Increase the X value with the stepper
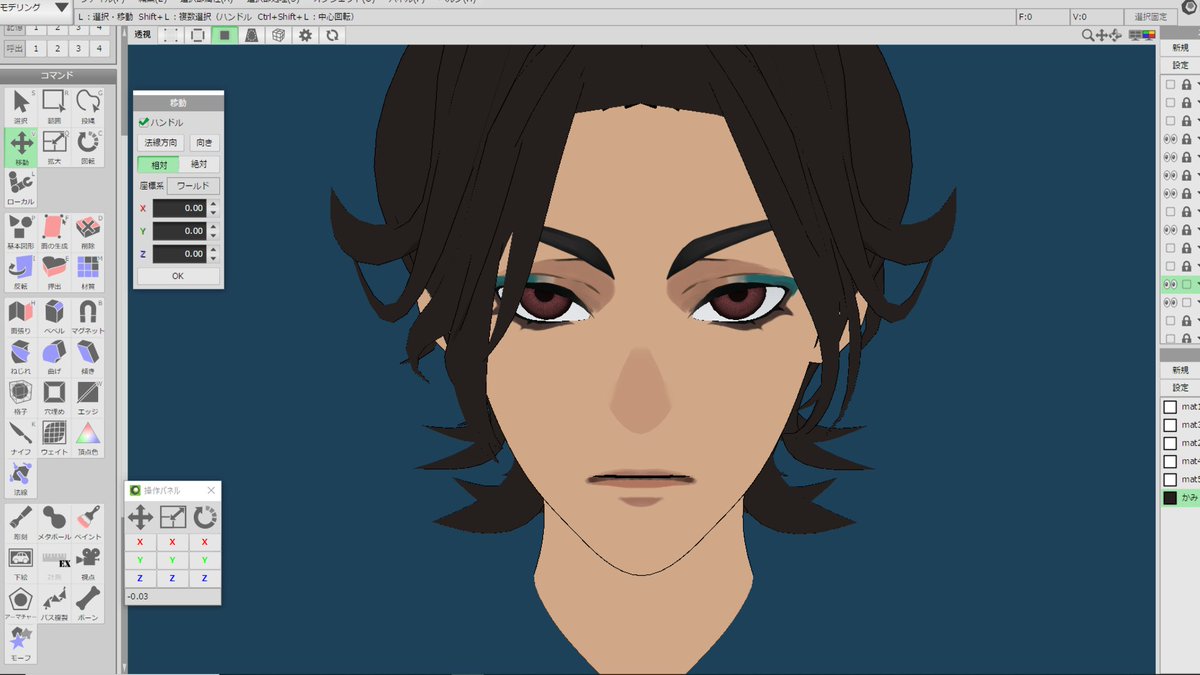Image resolution: width=1200 pixels, height=675 pixels. coord(213,204)
